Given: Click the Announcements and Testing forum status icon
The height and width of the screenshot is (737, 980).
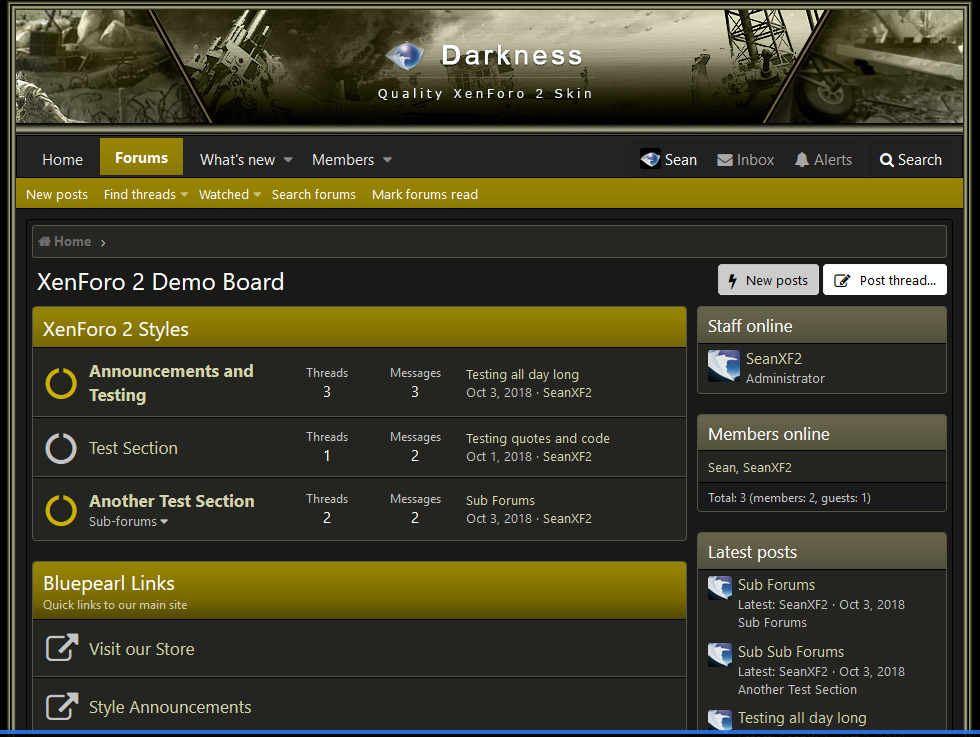Looking at the screenshot, I should [61, 383].
